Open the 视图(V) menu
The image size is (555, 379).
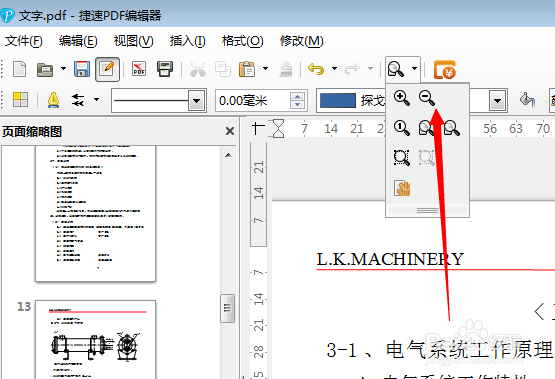click(133, 41)
